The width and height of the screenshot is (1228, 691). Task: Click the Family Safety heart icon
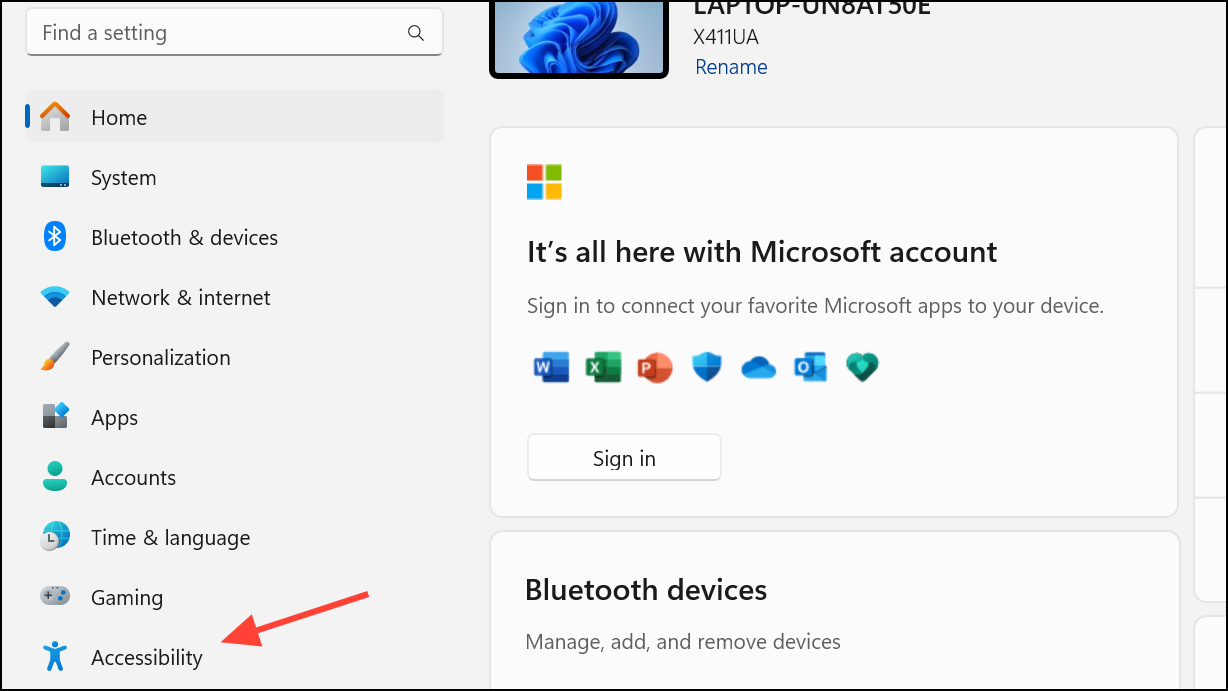(862, 368)
